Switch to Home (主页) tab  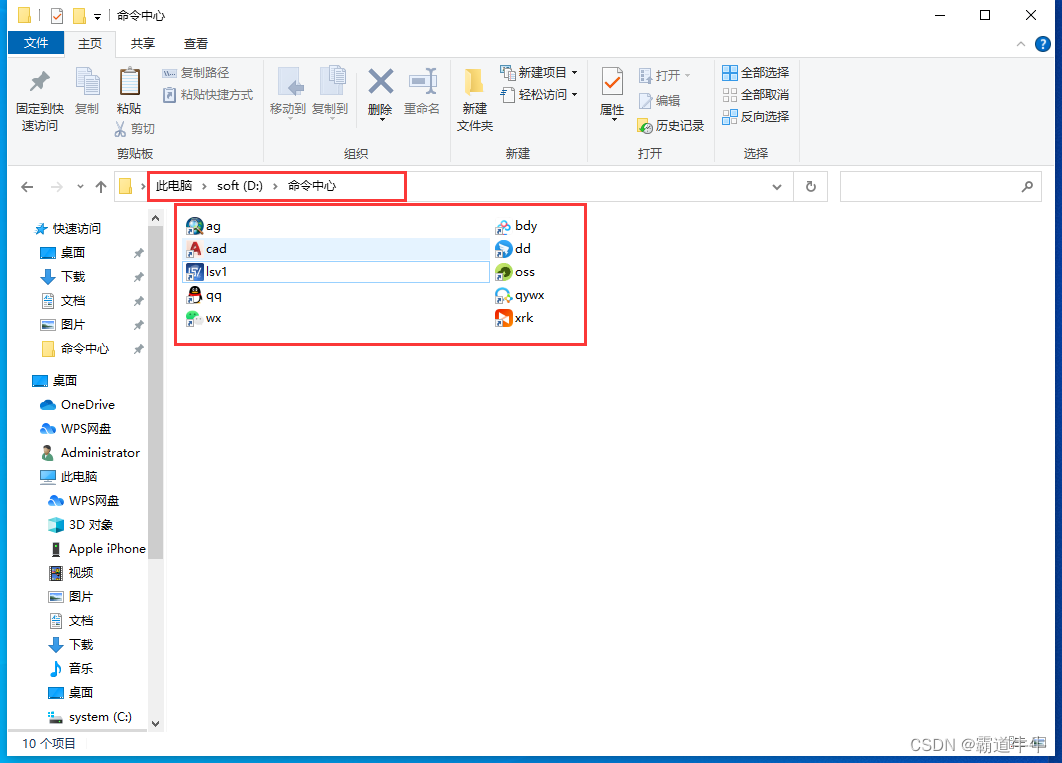point(90,43)
